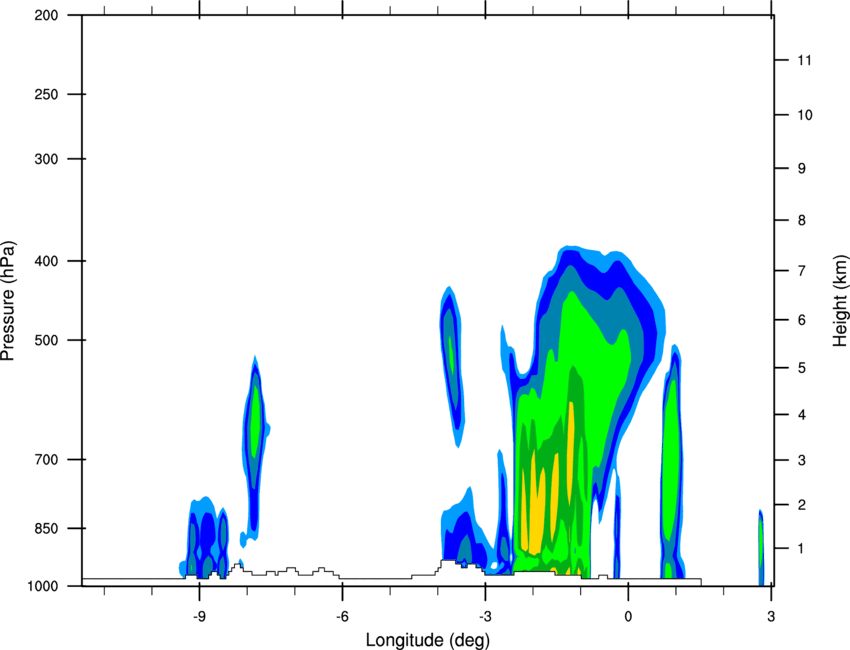
Task: Click the 4 km height tick label
Action: tap(801, 415)
